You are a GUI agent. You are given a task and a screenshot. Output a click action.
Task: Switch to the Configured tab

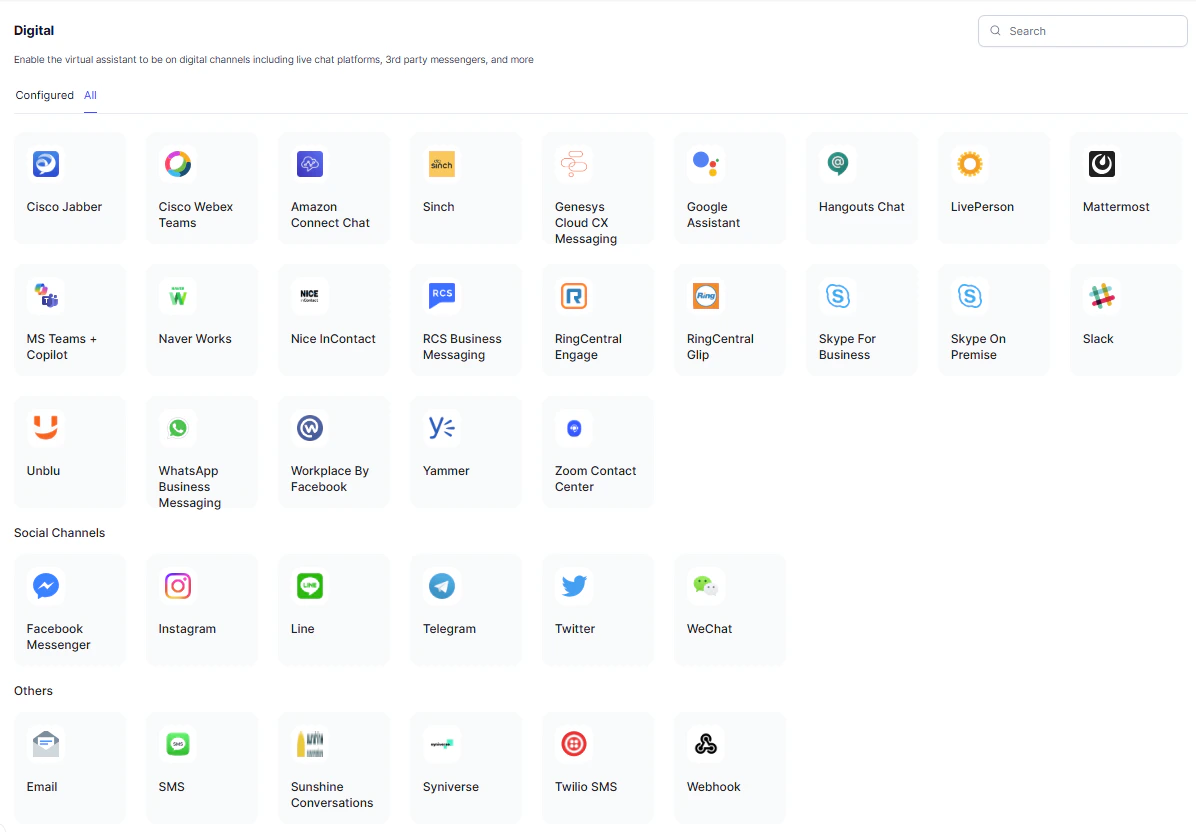point(44,95)
